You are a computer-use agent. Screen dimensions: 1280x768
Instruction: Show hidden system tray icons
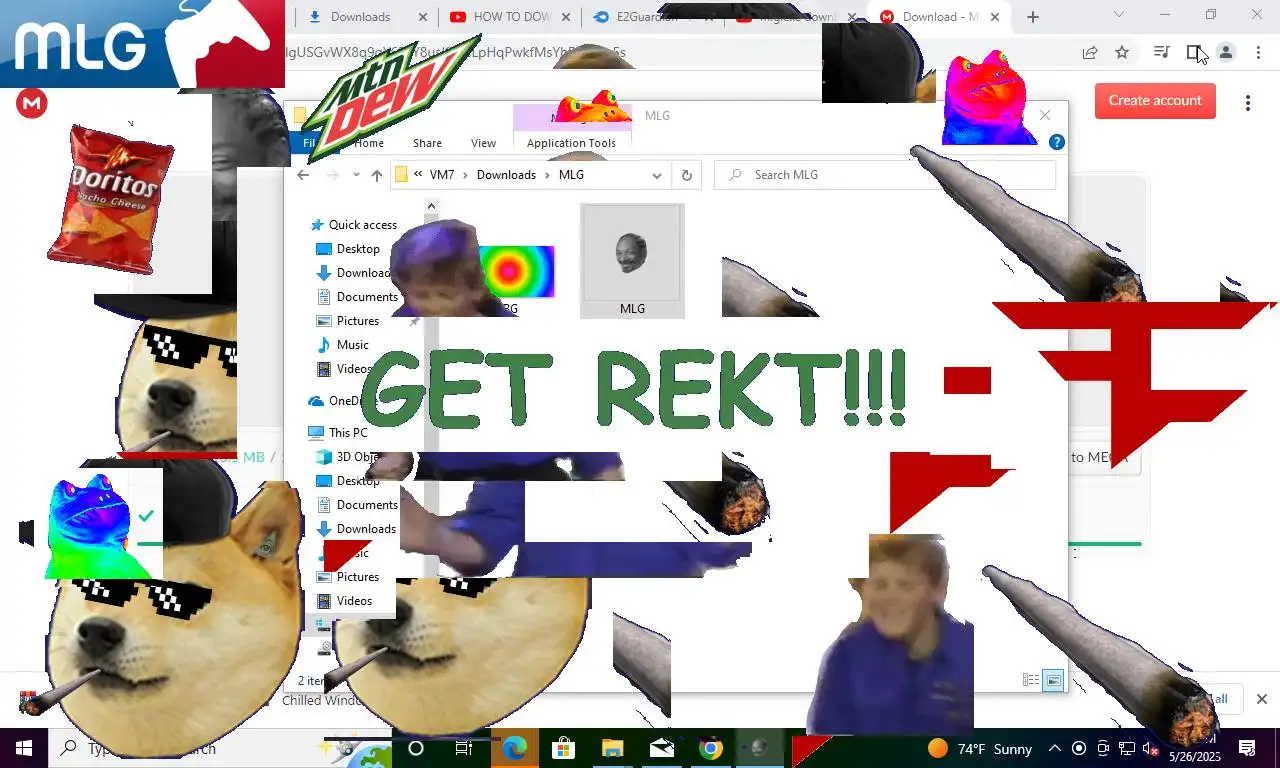click(x=1055, y=748)
